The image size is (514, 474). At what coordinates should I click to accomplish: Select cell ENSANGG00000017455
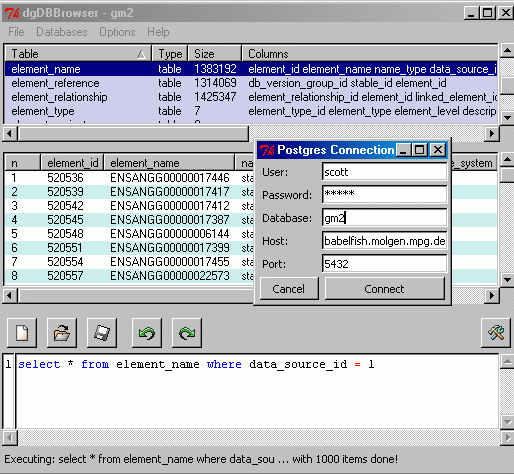pyautogui.click(x=170, y=262)
